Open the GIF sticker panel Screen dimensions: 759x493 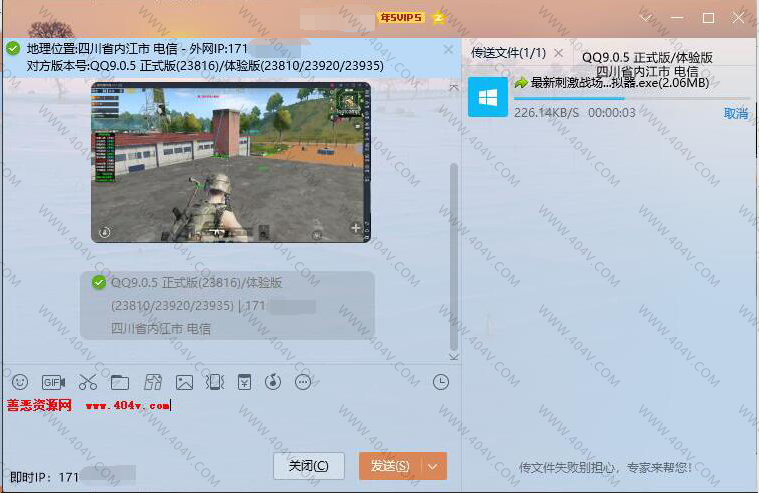(53, 382)
